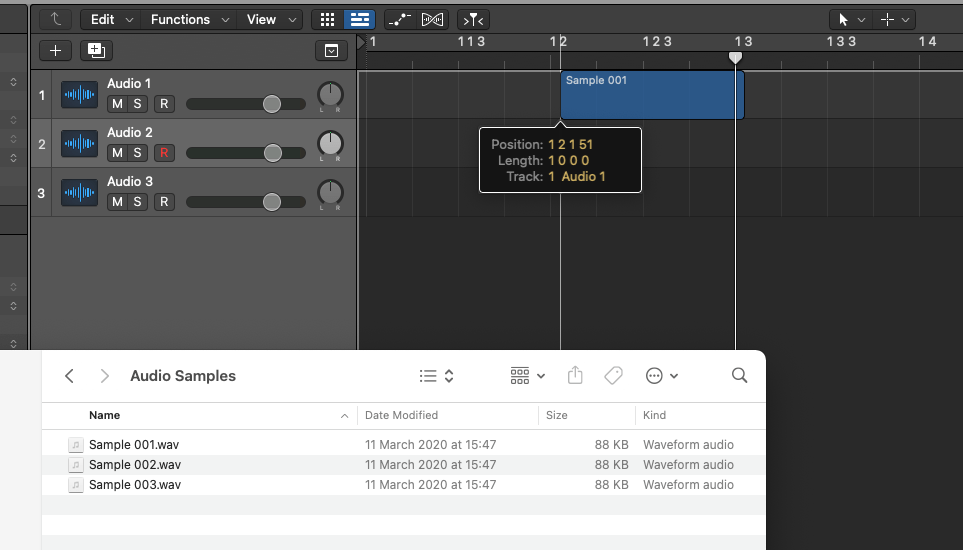963x550 pixels.
Task: Click the Audio 1 waveform track icon
Action: 79,95
